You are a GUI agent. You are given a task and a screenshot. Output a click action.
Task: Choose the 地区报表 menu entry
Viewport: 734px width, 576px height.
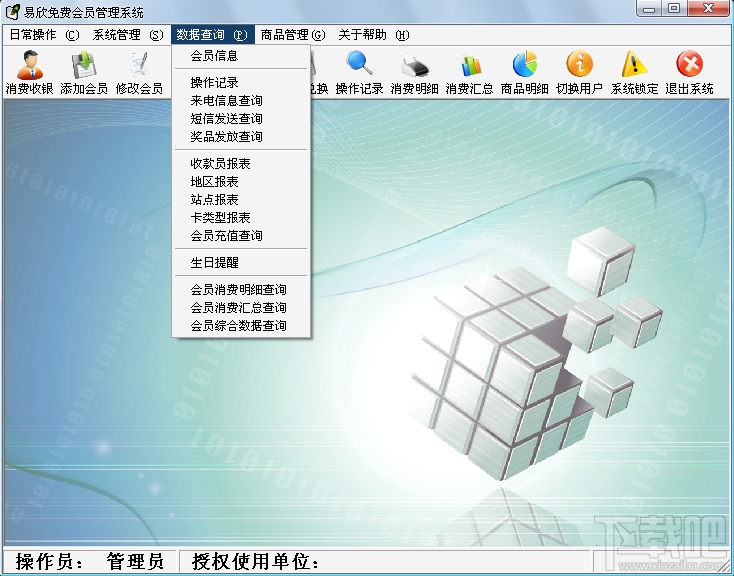pyautogui.click(x=241, y=181)
